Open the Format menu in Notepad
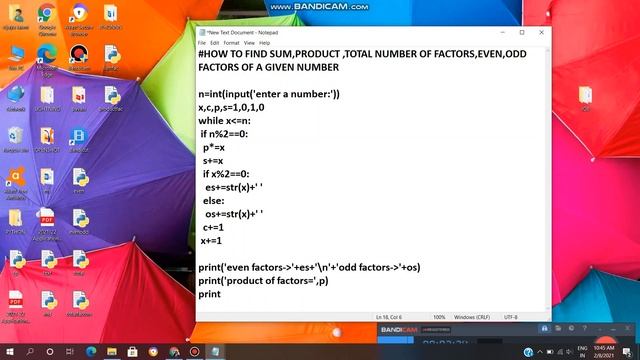This screenshot has height=360, width=640. coord(231,43)
